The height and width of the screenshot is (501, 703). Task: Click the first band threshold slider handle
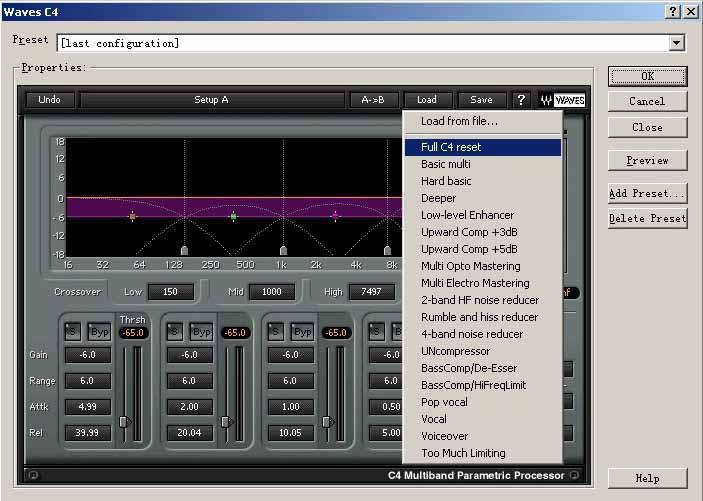[x=124, y=421]
